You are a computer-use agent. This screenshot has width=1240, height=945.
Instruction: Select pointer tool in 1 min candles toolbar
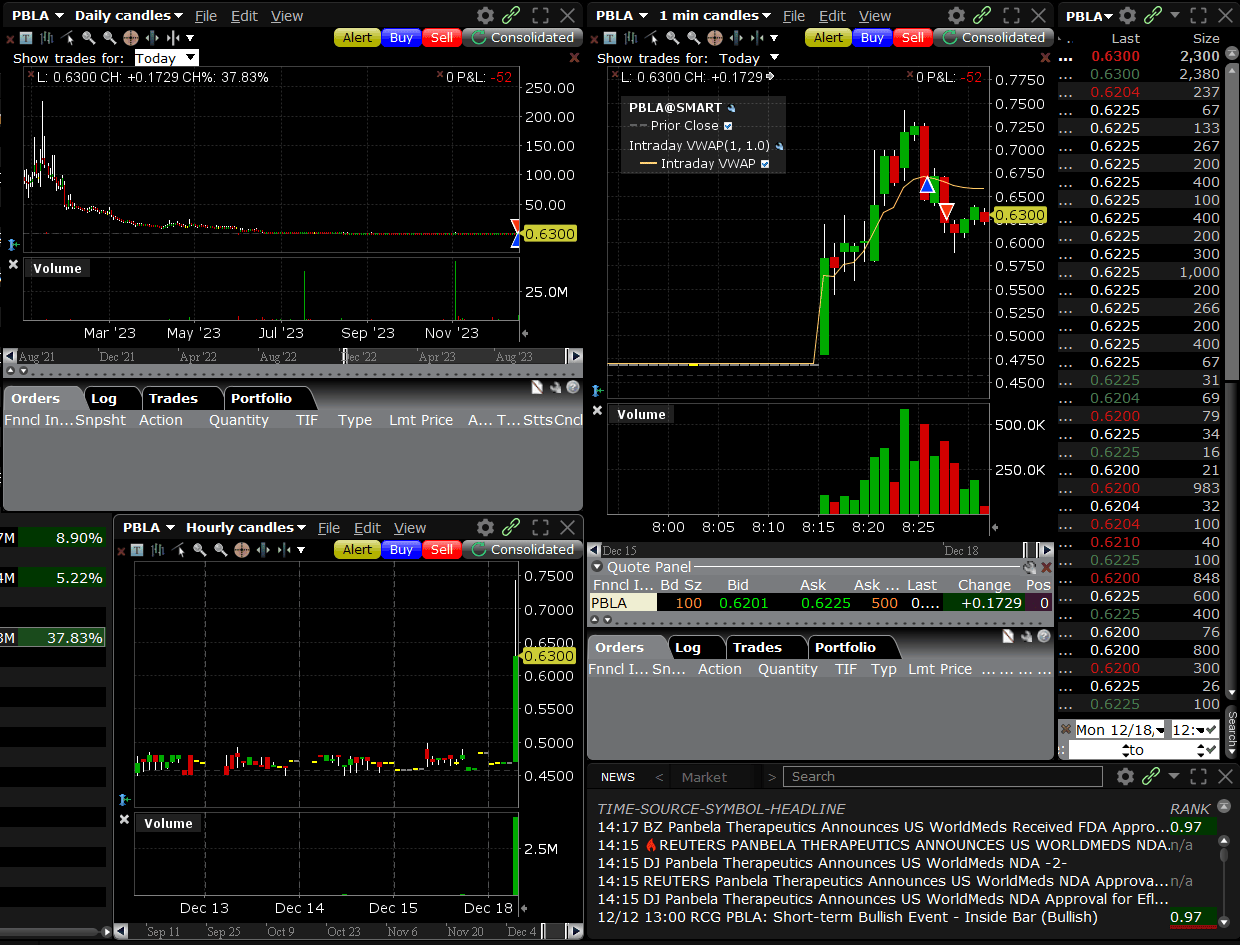tap(652, 38)
